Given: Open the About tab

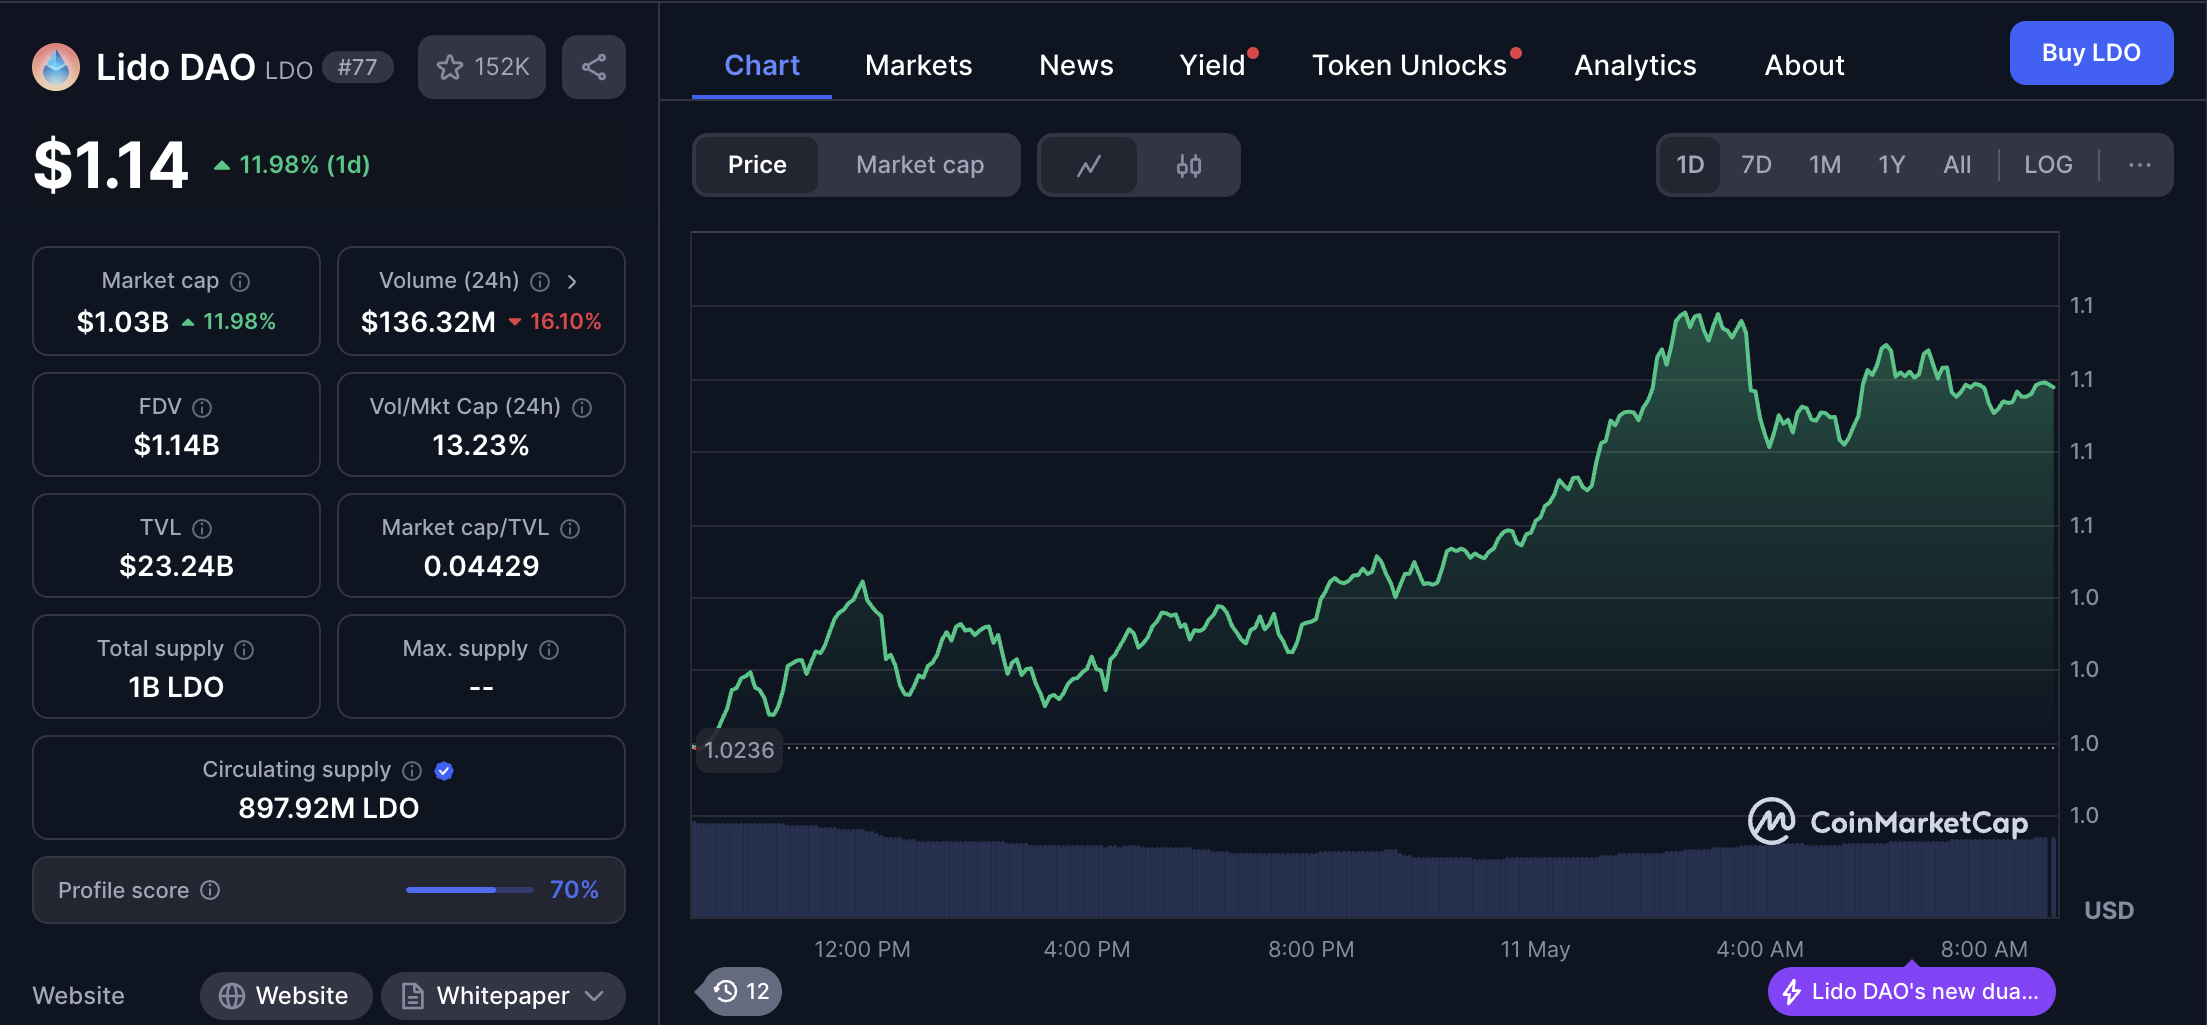Looking at the screenshot, I should point(1804,66).
